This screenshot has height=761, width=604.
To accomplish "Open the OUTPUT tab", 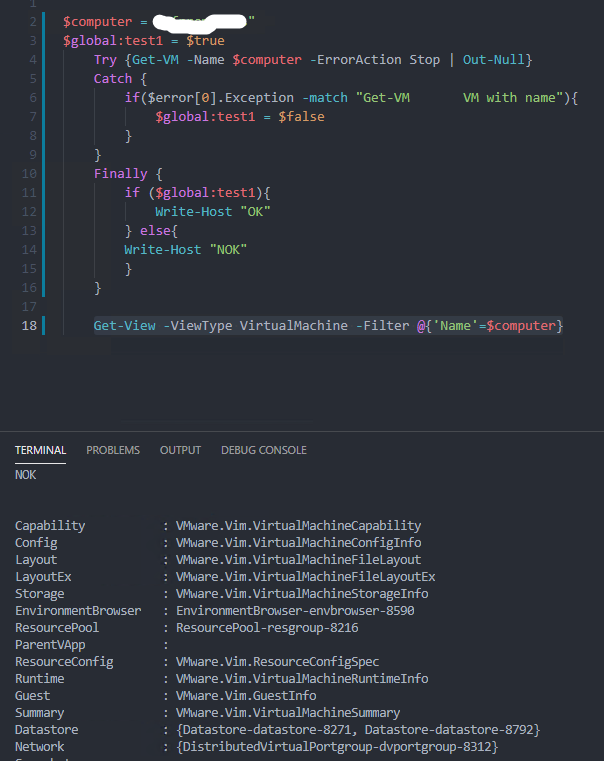I will 180,450.
